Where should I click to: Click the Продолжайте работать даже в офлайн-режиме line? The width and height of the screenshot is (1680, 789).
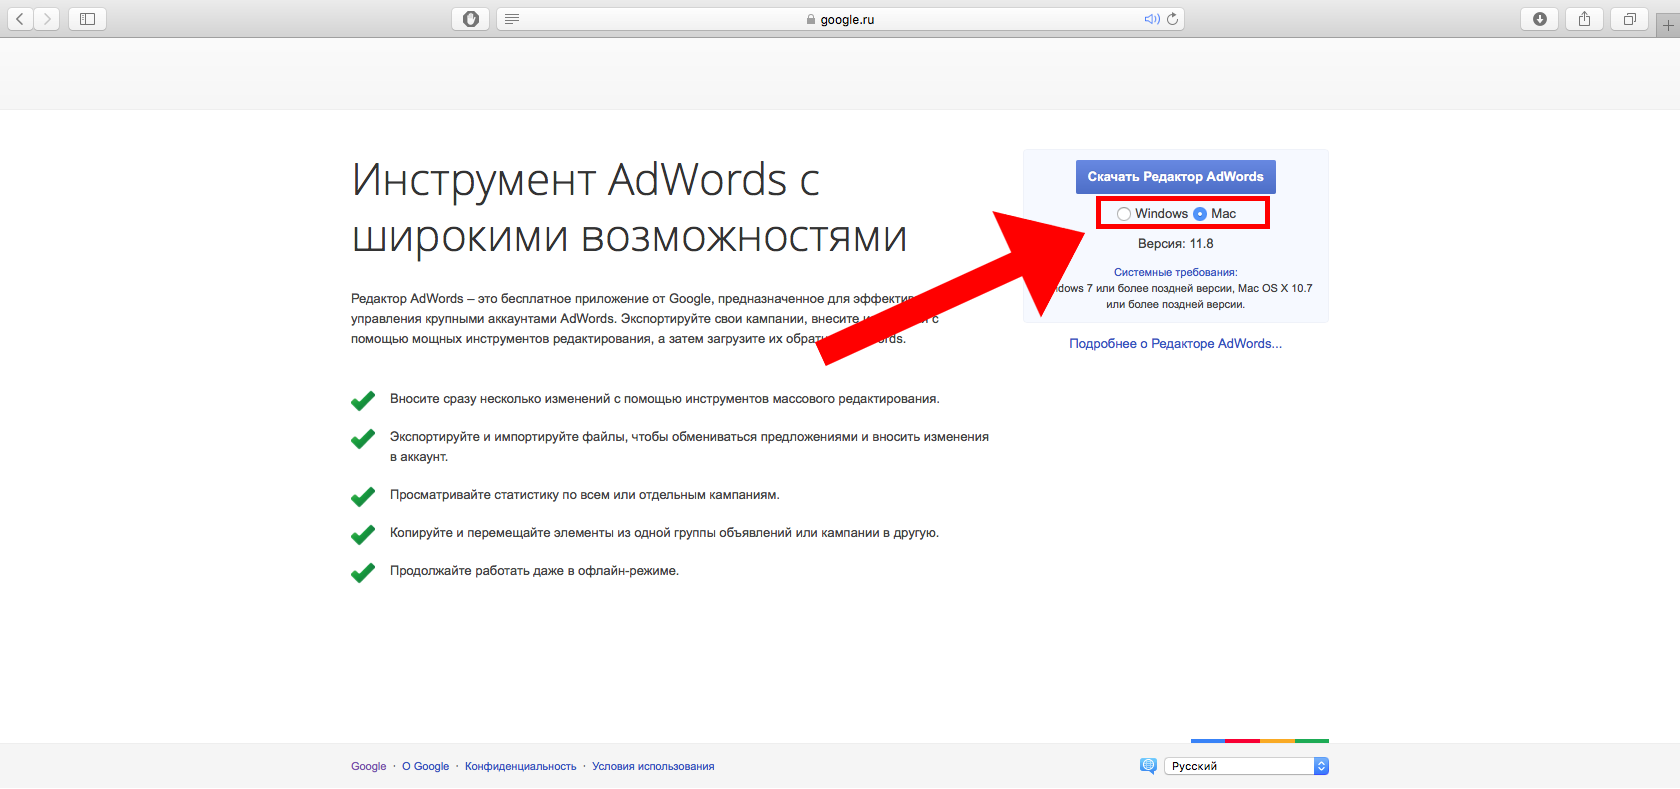(x=534, y=571)
